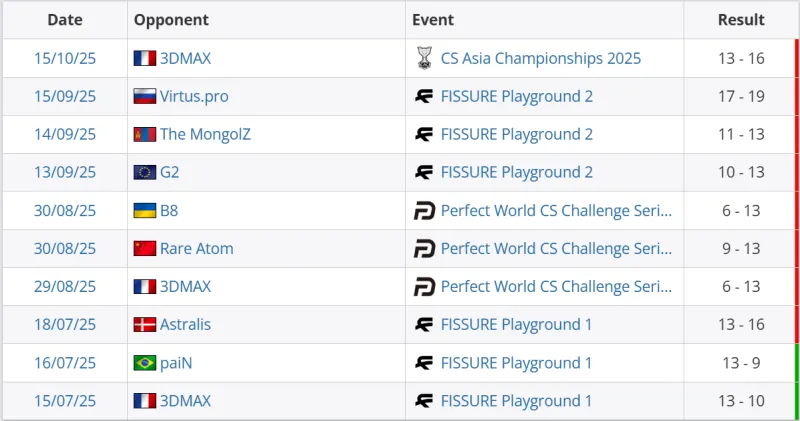Image resolution: width=800 pixels, height=421 pixels.
Task: Click the EU flag icon beside G2
Action: (144, 173)
